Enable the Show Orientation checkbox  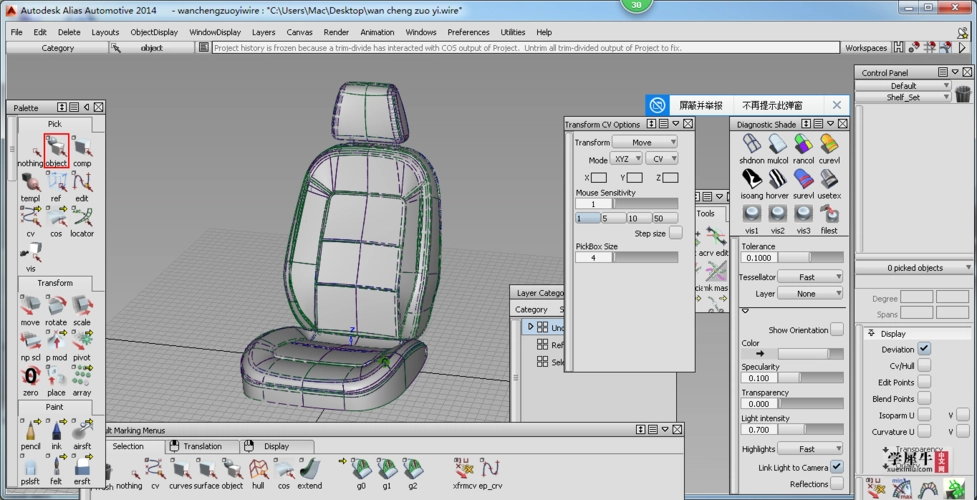pyautogui.click(x=837, y=330)
